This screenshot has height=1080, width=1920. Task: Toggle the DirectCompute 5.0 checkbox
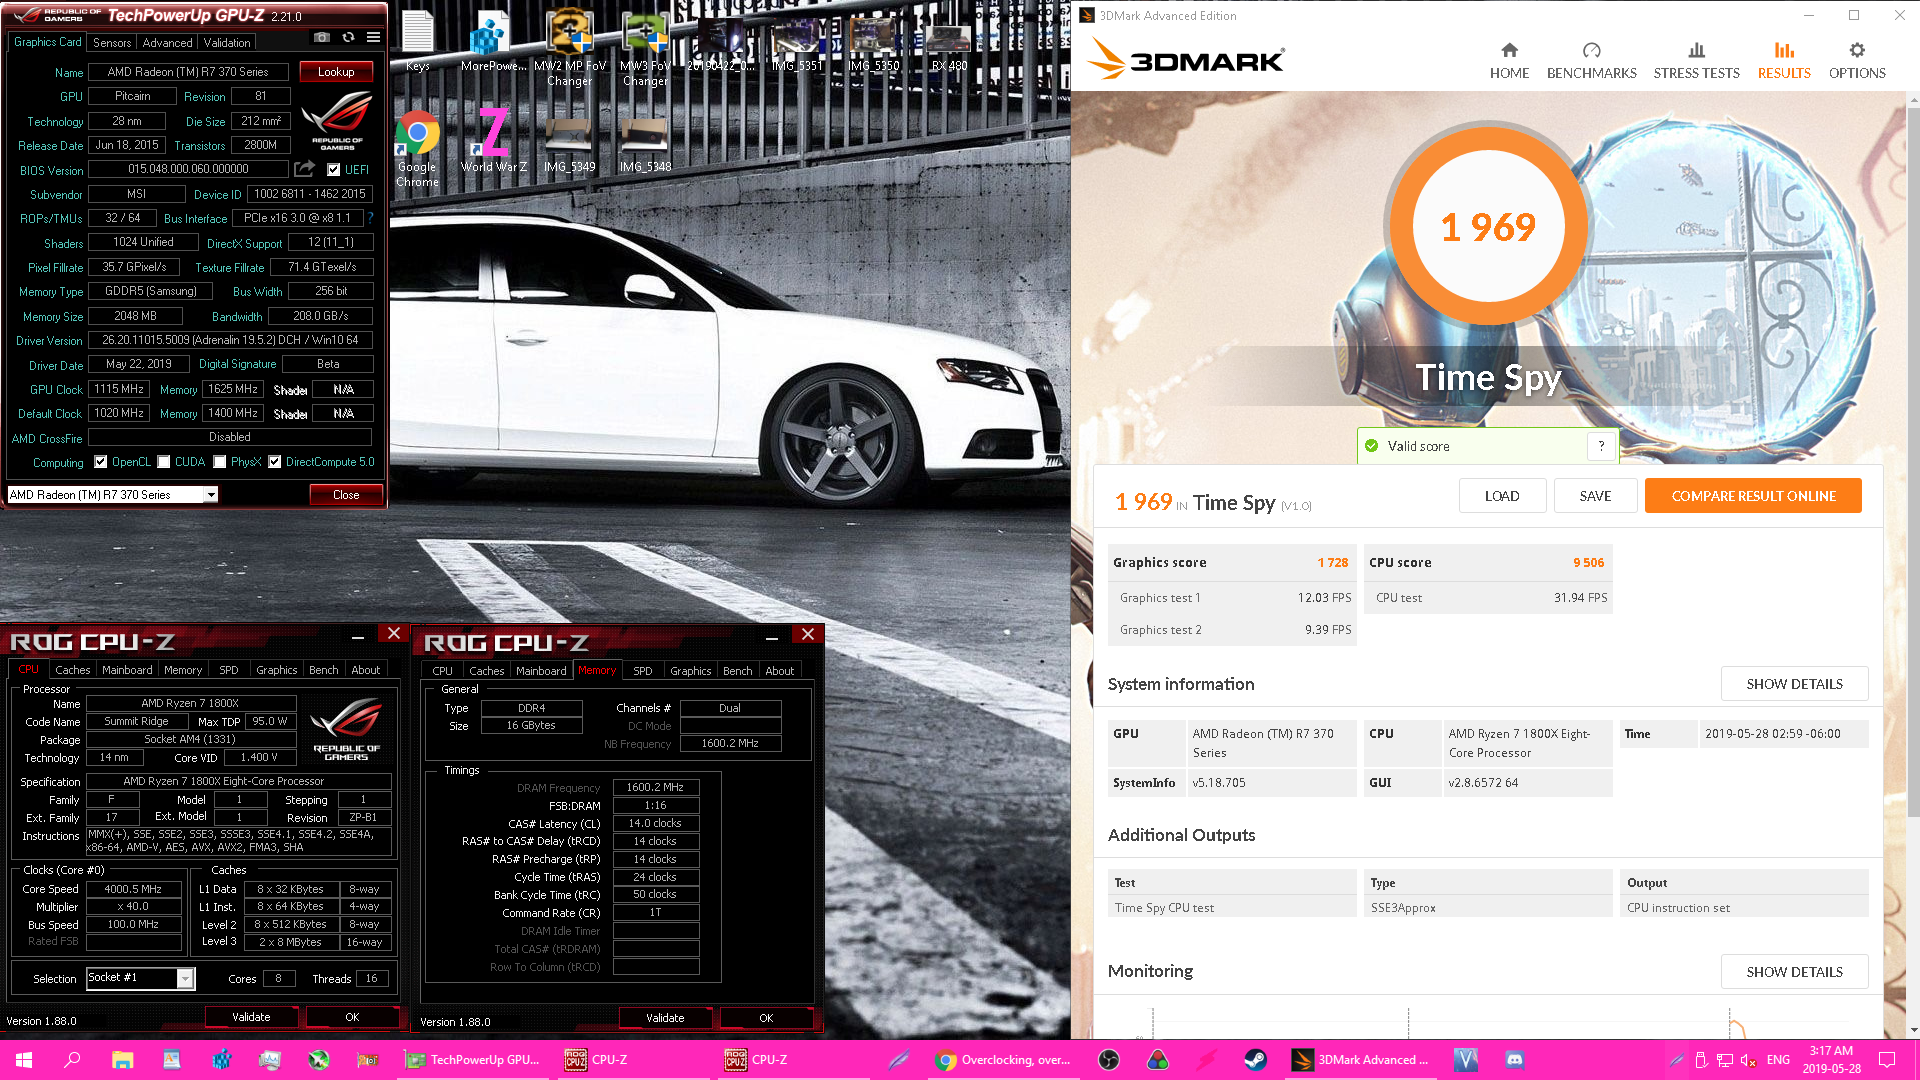275,462
